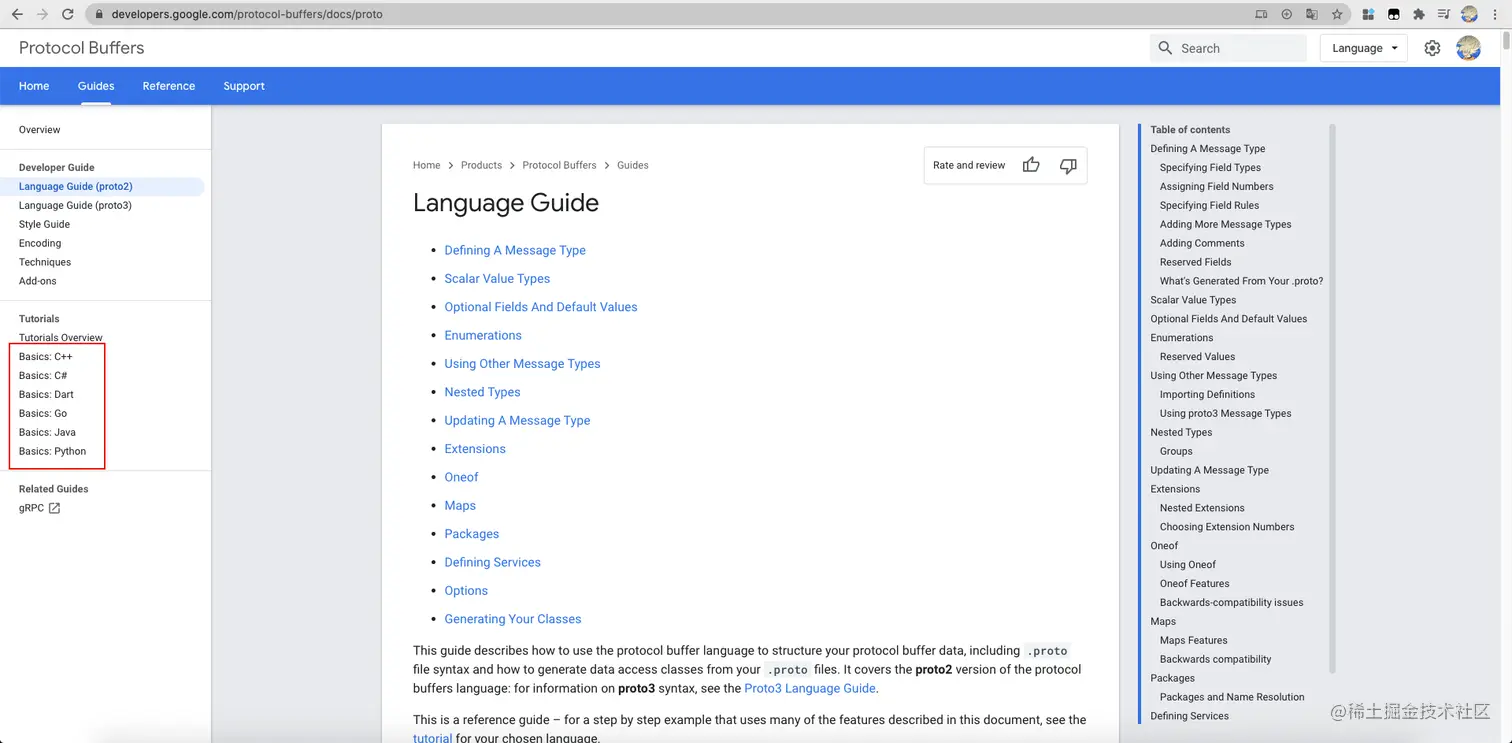Image resolution: width=1512 pixels, height=743 pixels.
Task: Open Basics: Python tutorial
Action: (x=53, y=452)
